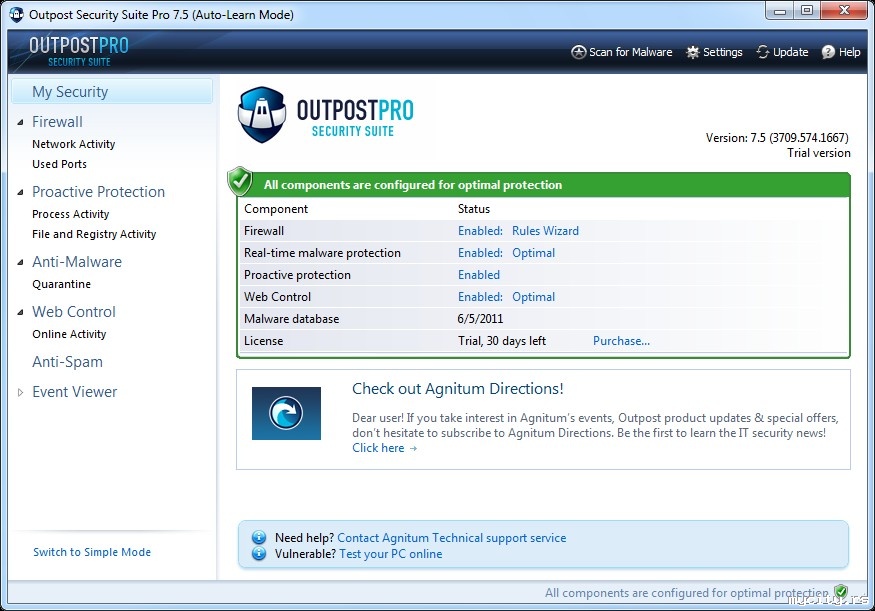Click the Malware database row label
Viewport: 875px width, 611px height.
[x=291, y=319]
